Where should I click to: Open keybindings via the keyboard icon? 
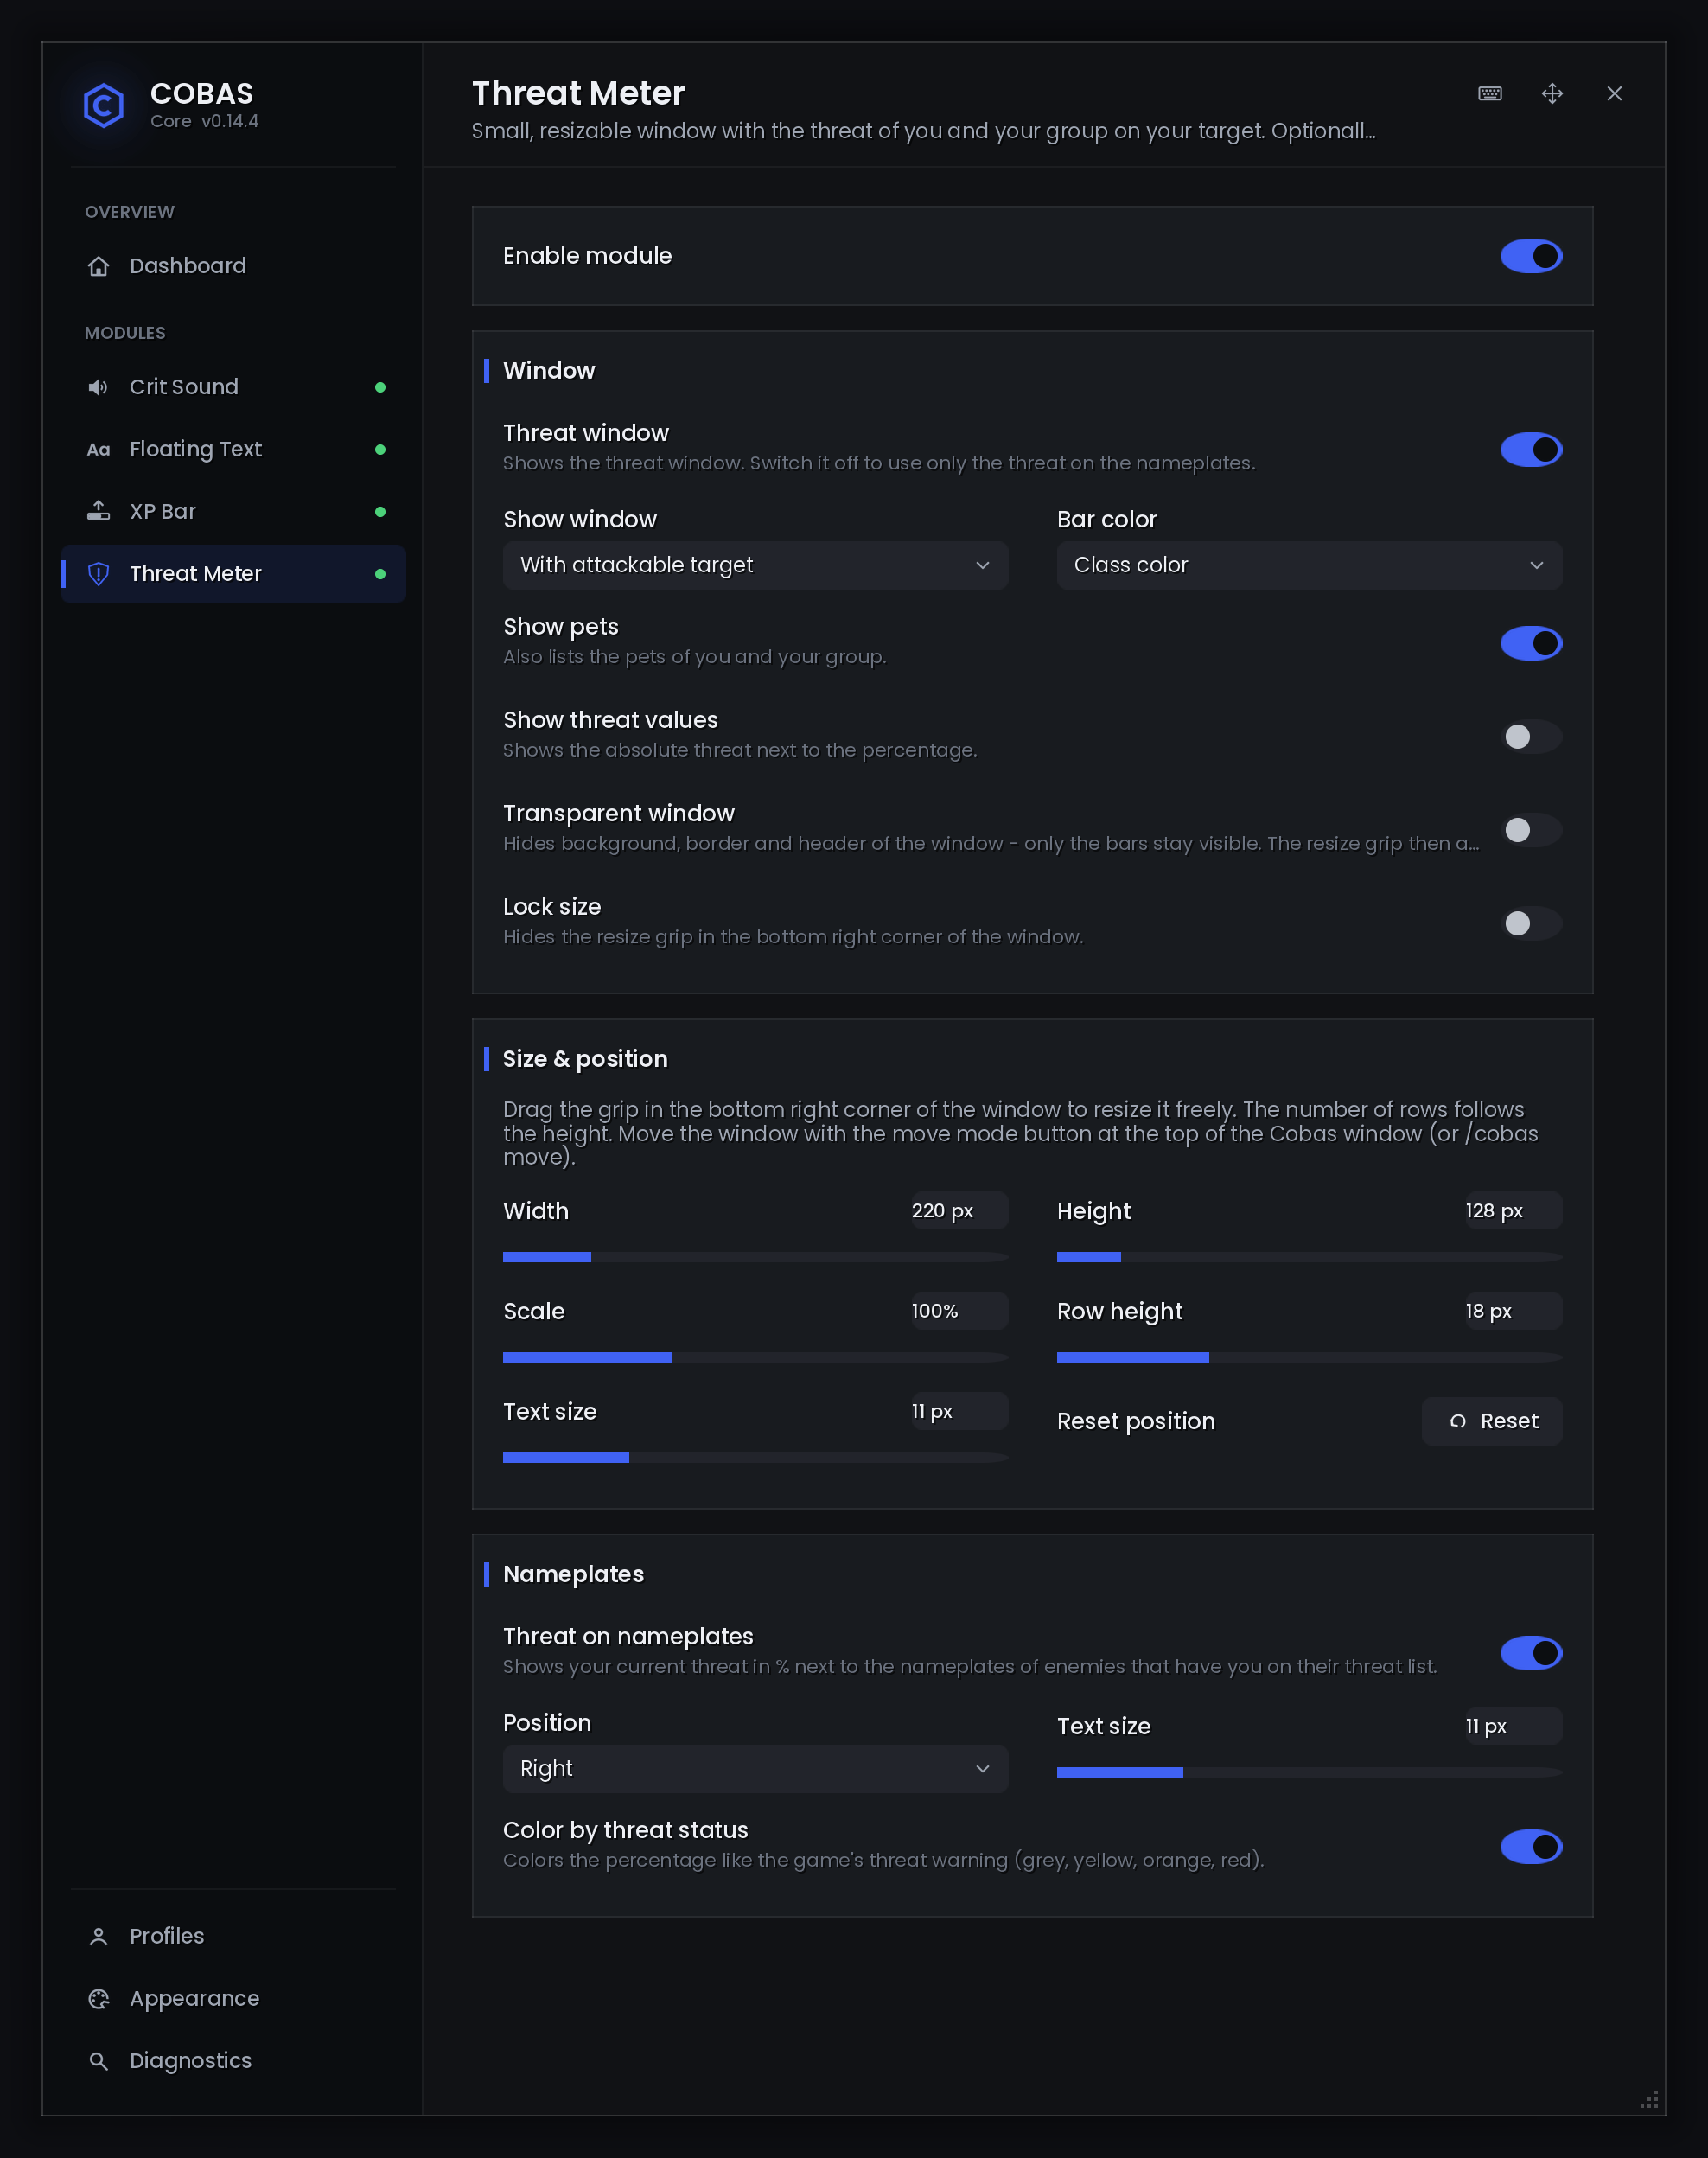(1490, 94)
